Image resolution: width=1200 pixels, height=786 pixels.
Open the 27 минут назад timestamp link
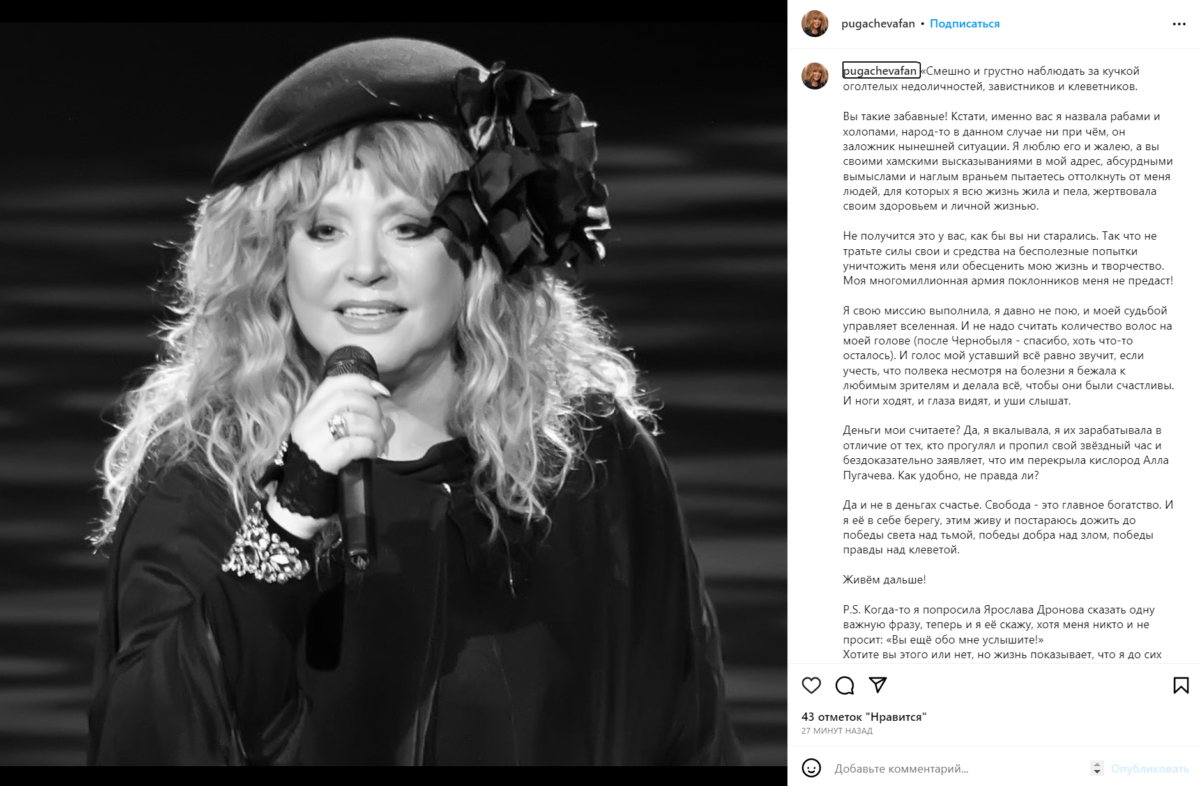pos(837,731)
